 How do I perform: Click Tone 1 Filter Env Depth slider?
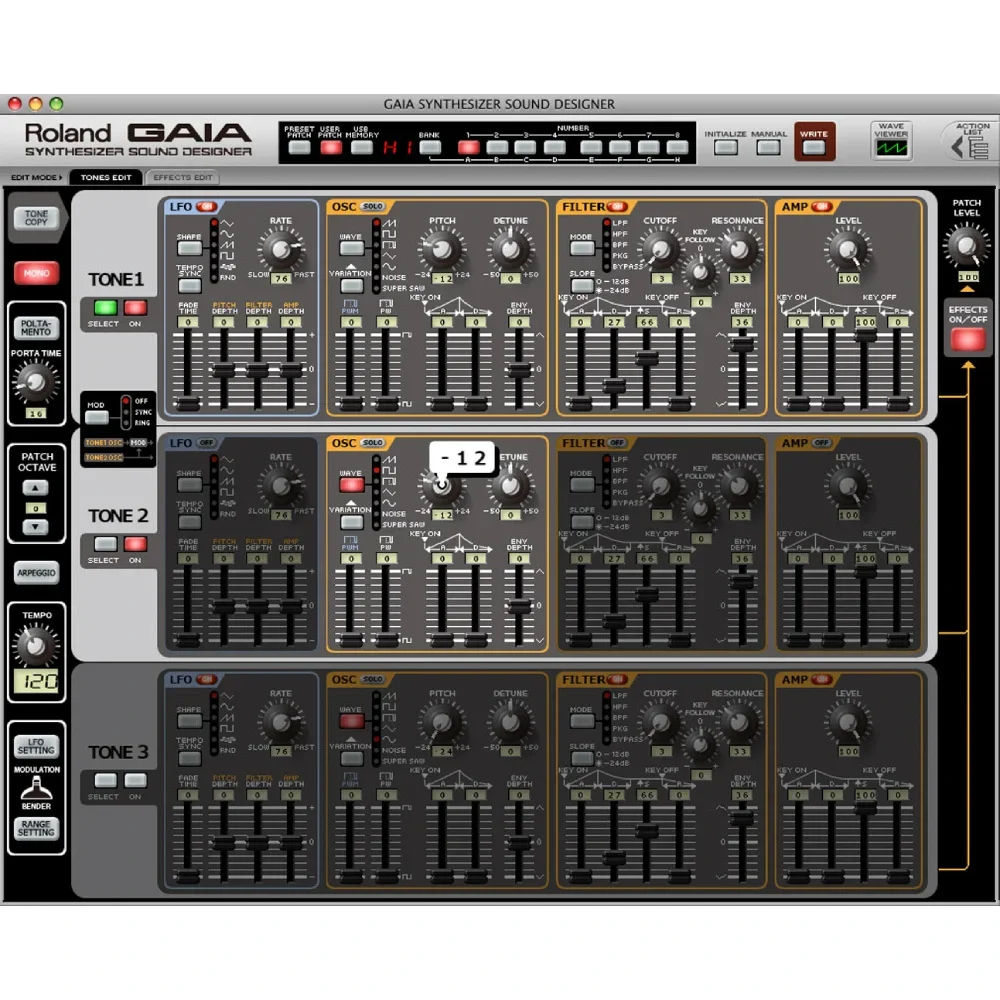pos(741,345)
